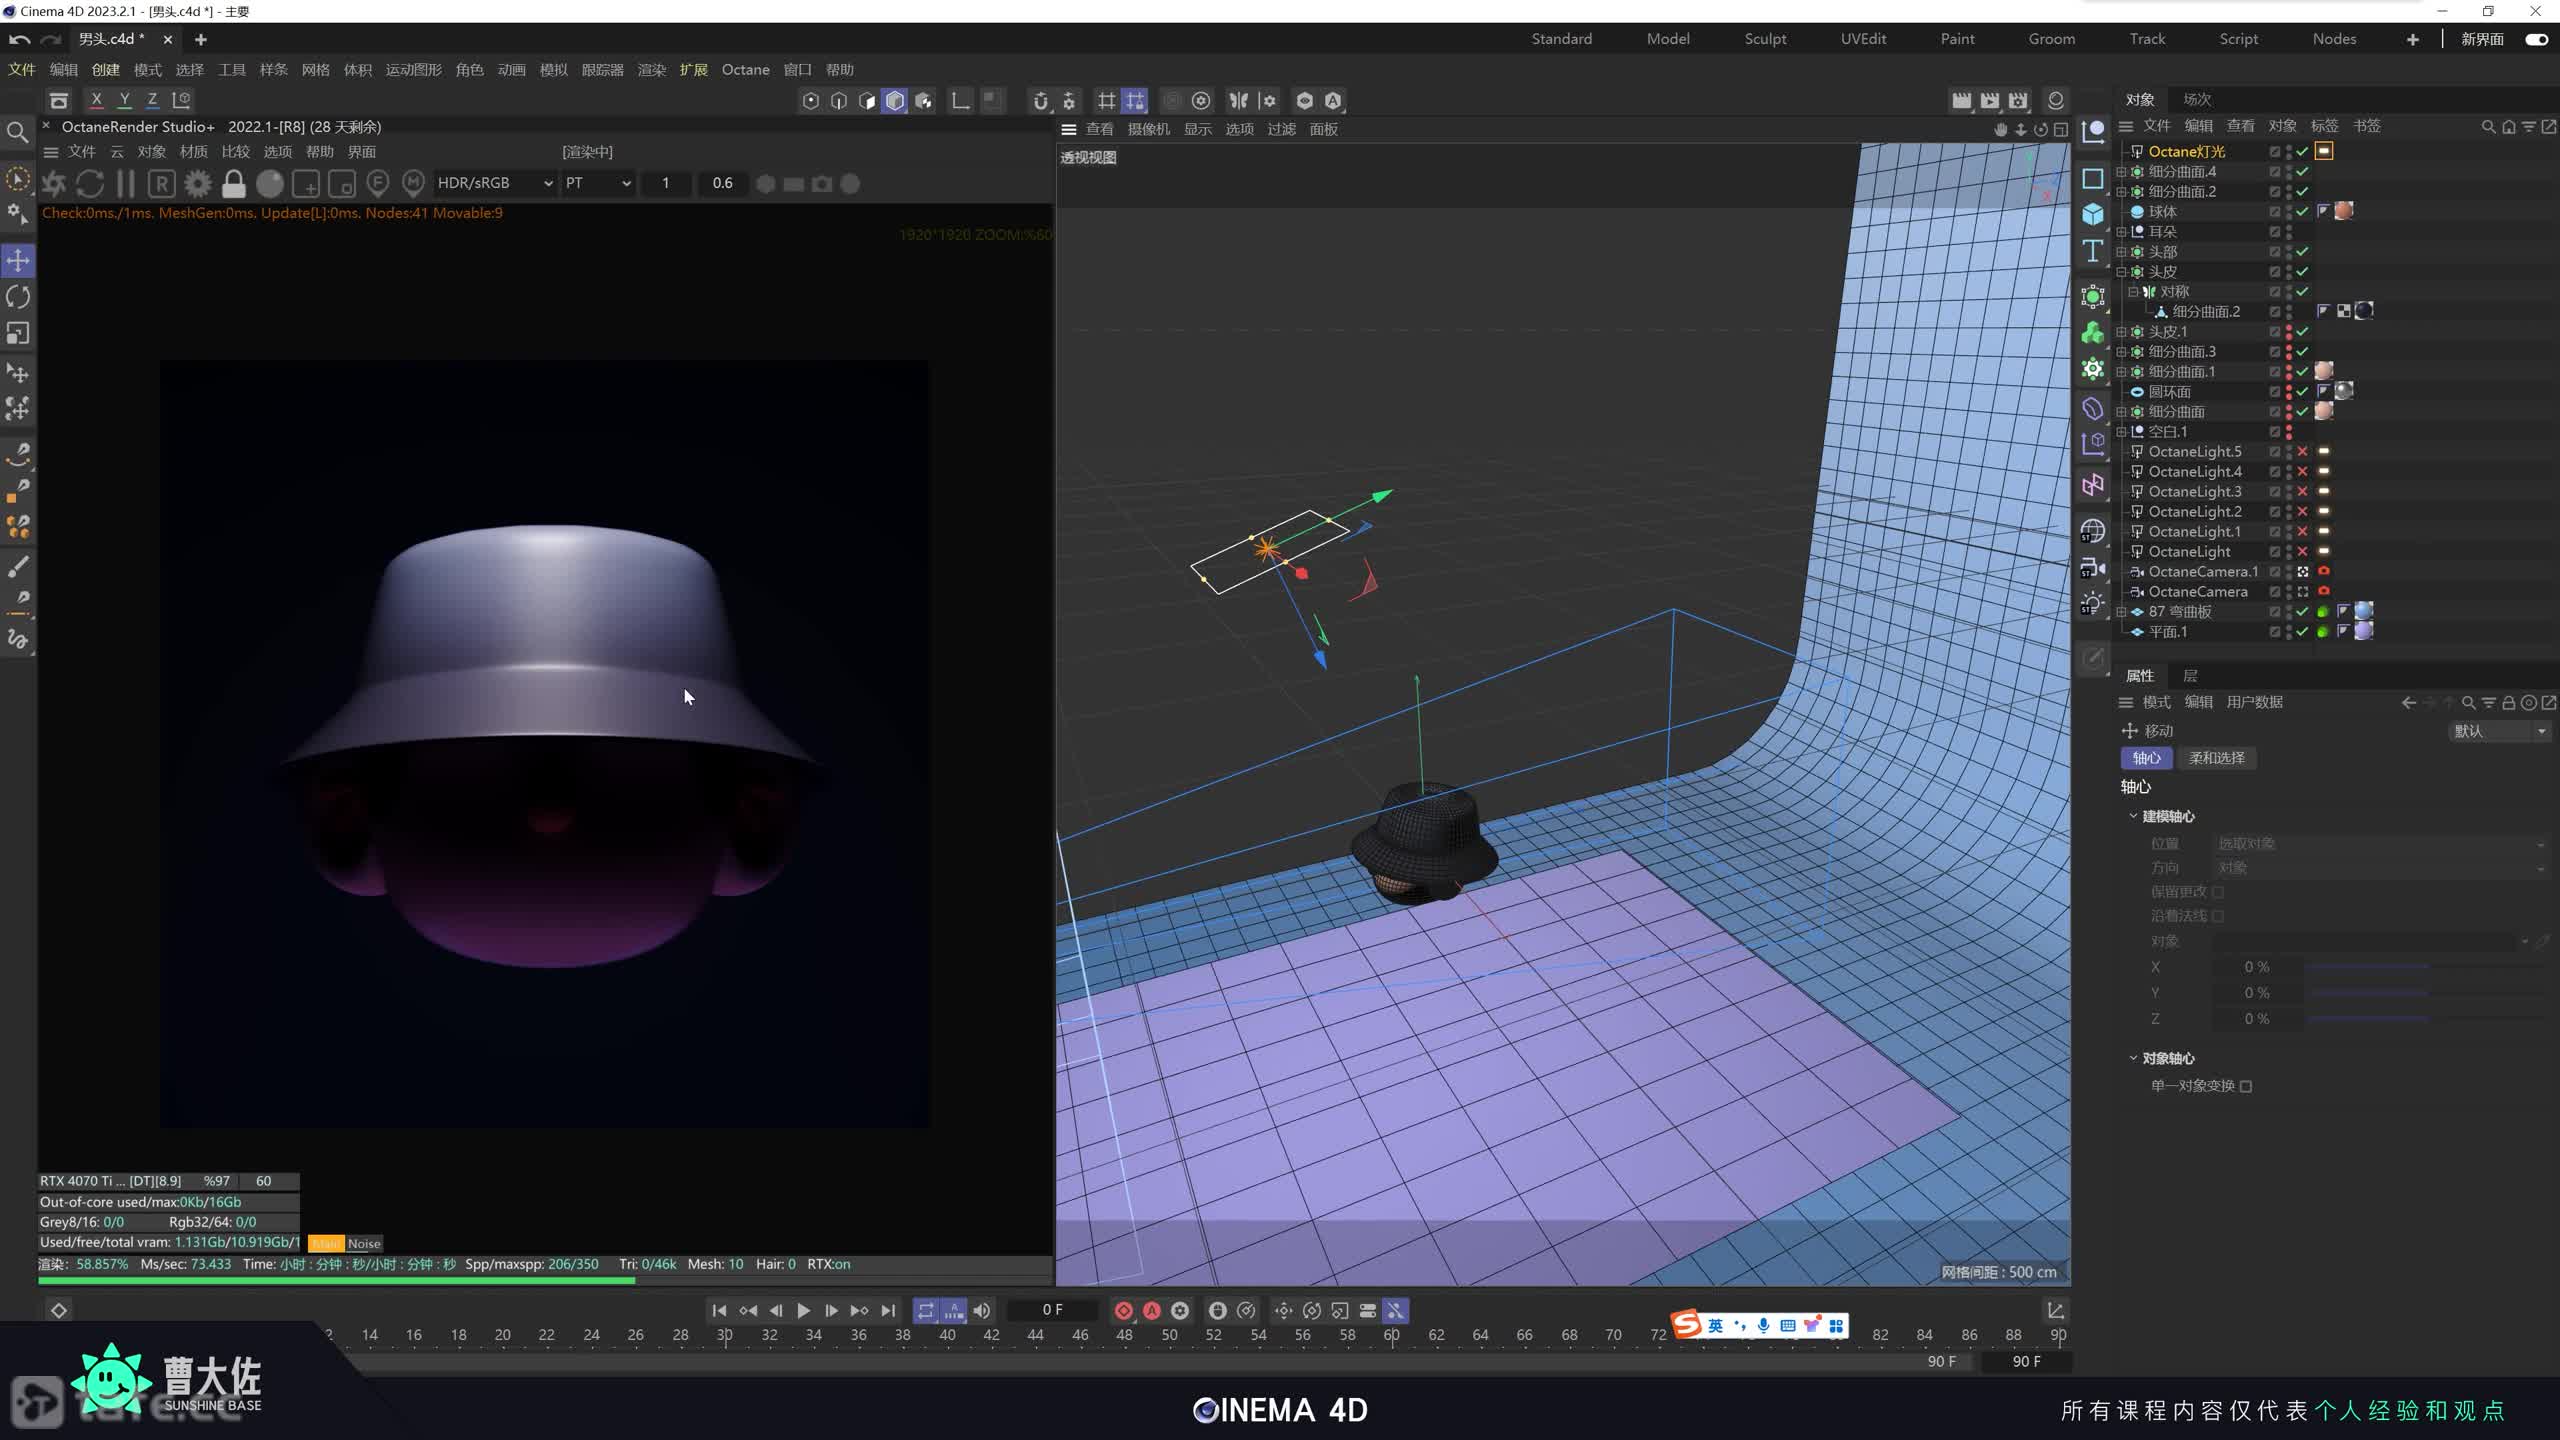Pause the Octane render
Image resolution: width=2560 pixels, height=1440 pixels.
[x=125, y=184]
